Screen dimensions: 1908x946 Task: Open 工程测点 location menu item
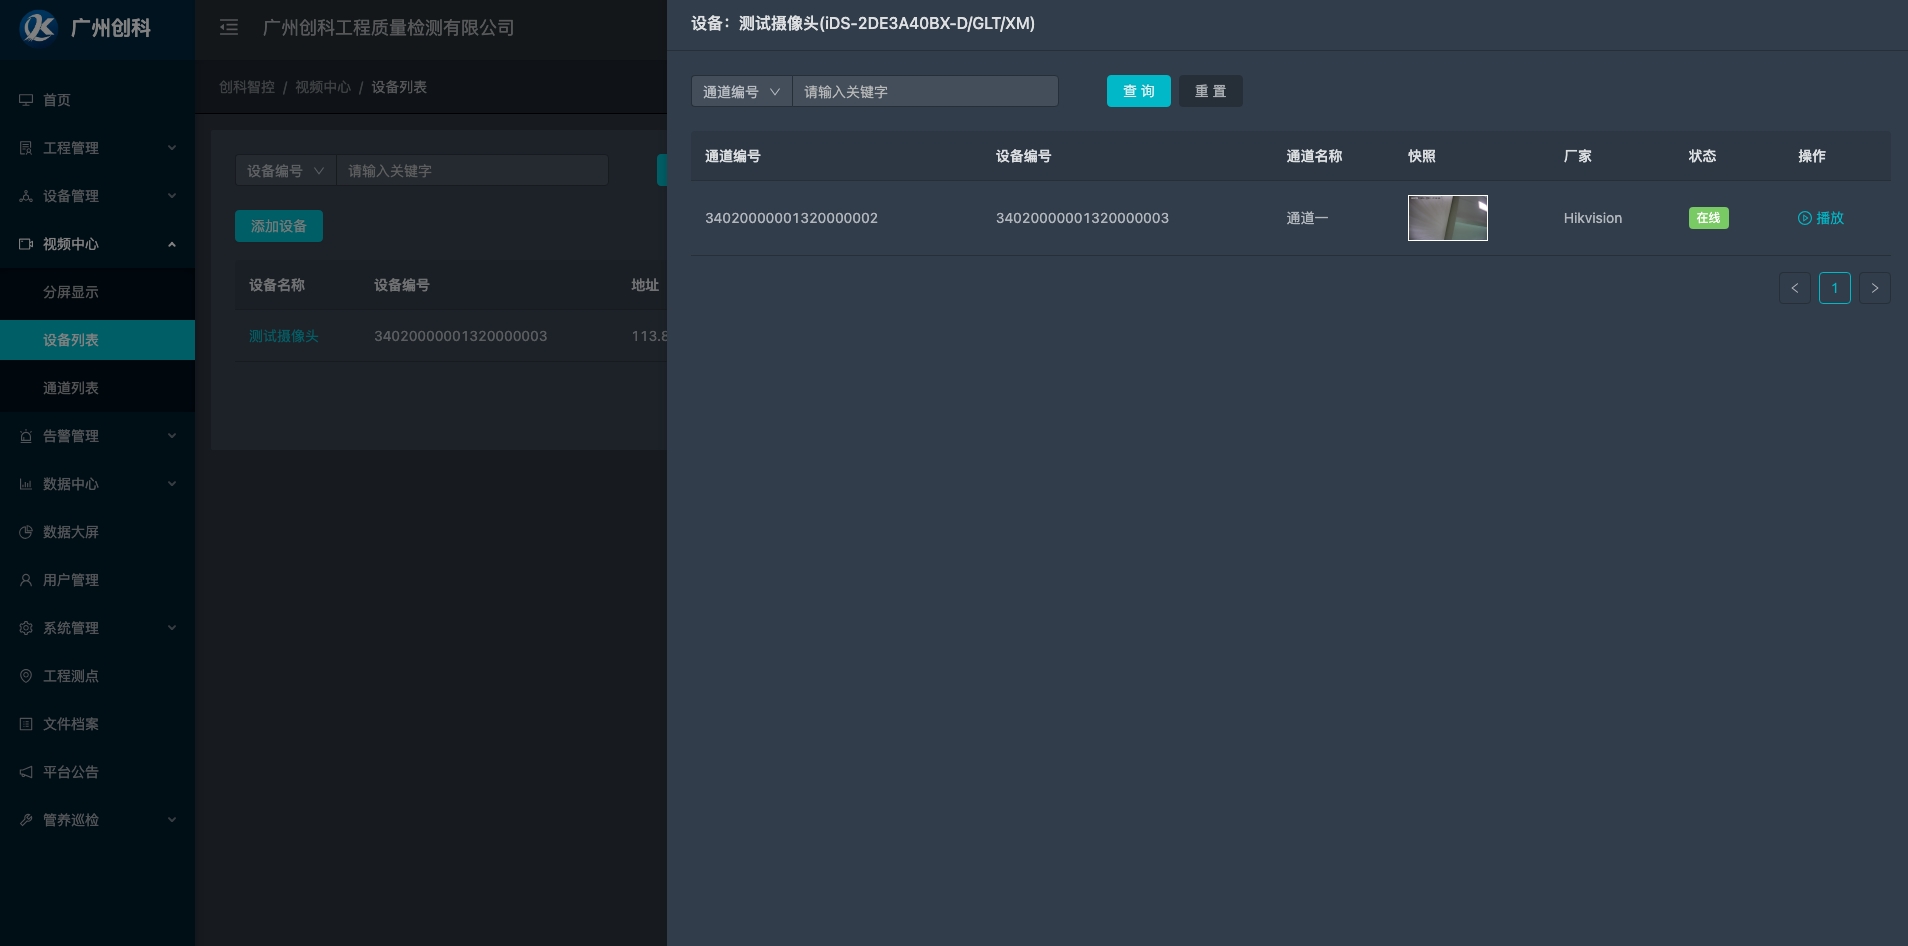(x=71, y=676)
